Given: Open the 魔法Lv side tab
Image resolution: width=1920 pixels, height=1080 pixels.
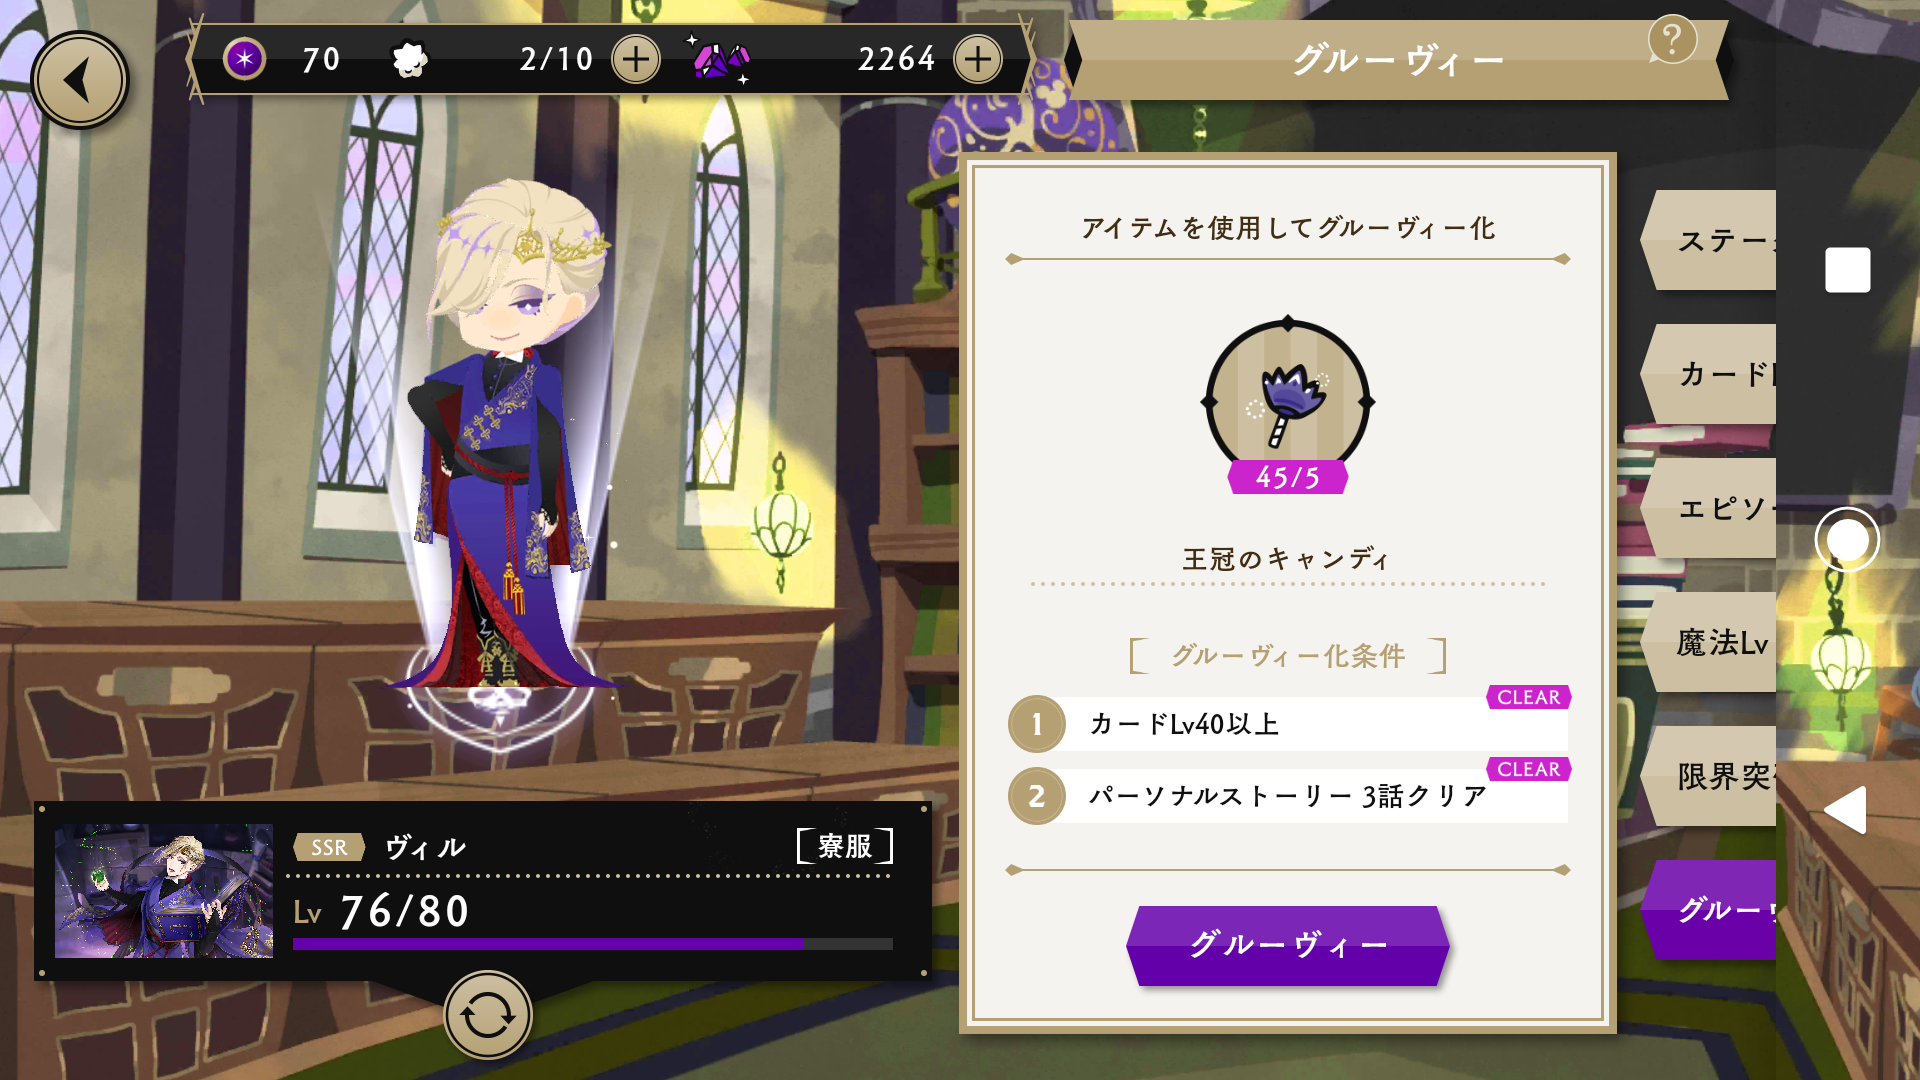Looking at the screenshot, I should [1710, 643].
